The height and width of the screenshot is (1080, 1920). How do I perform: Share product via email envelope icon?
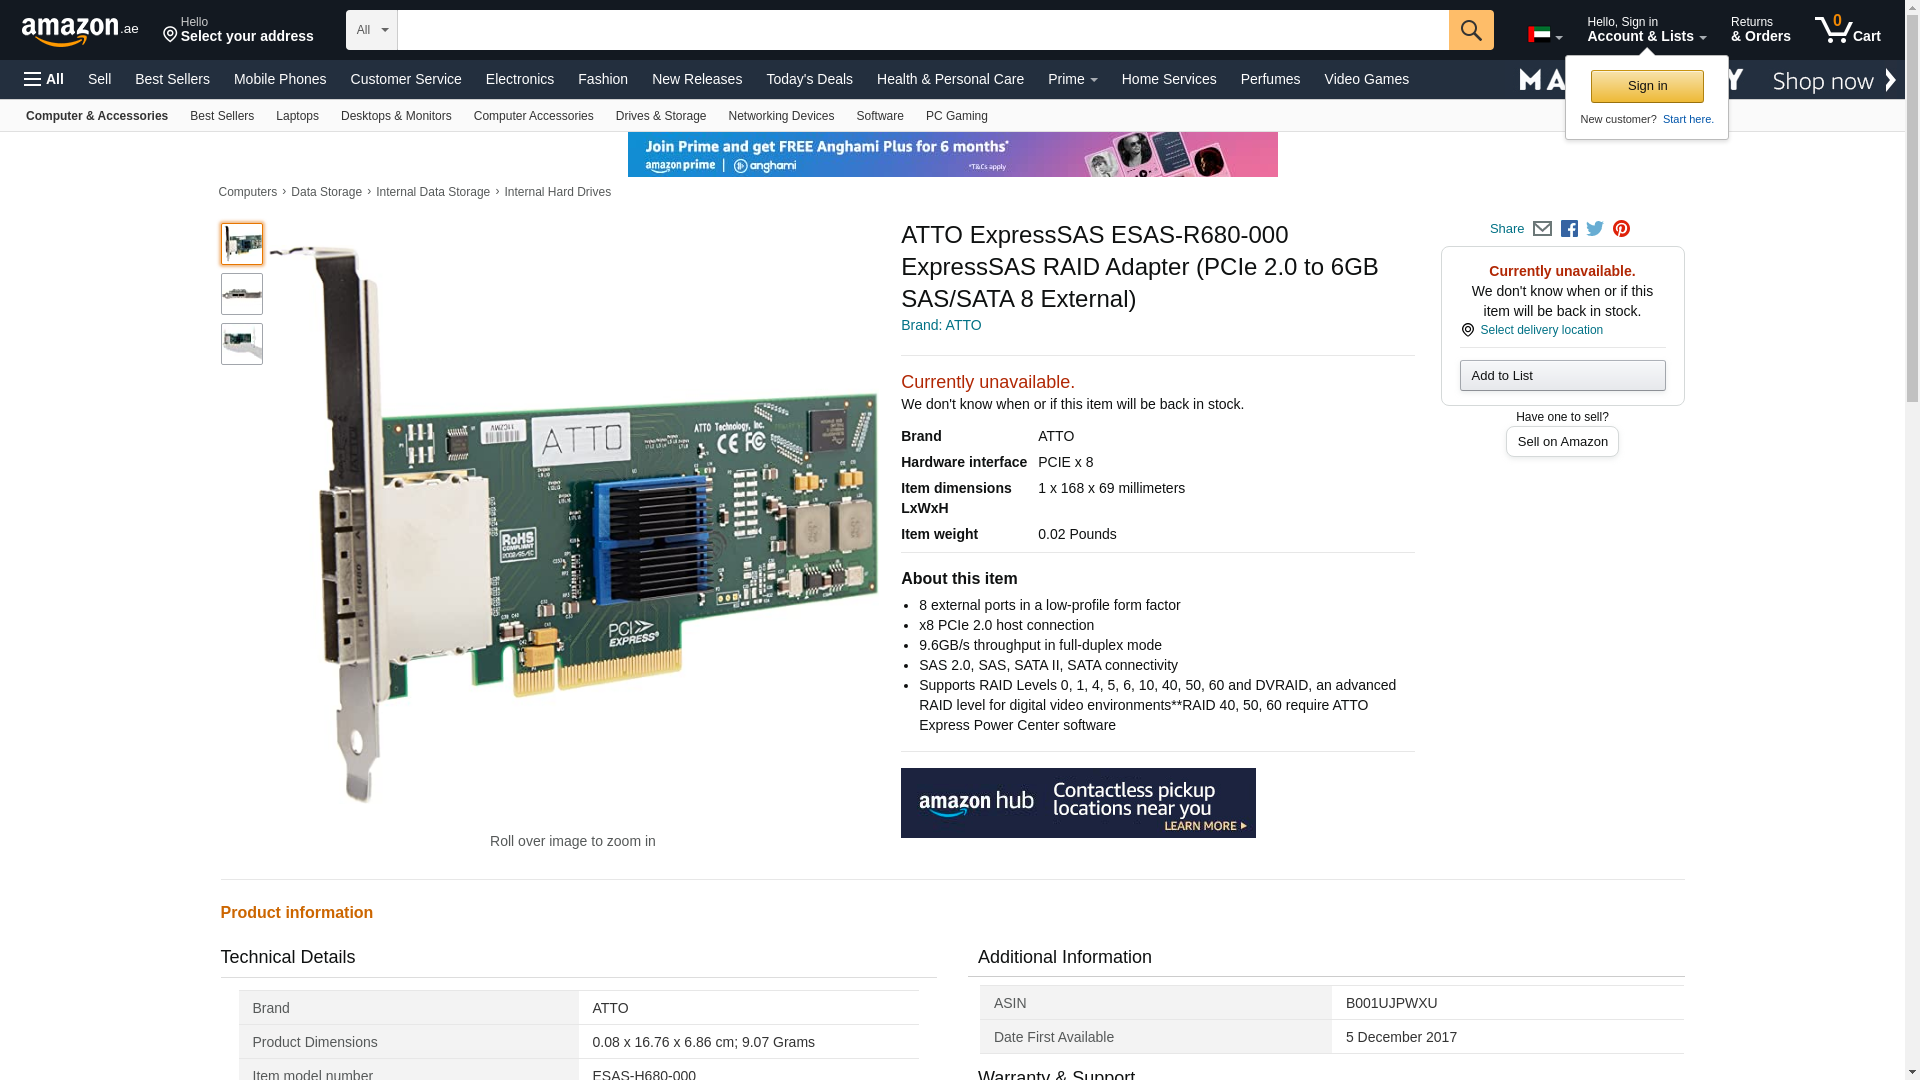[x=1542, y=229]
